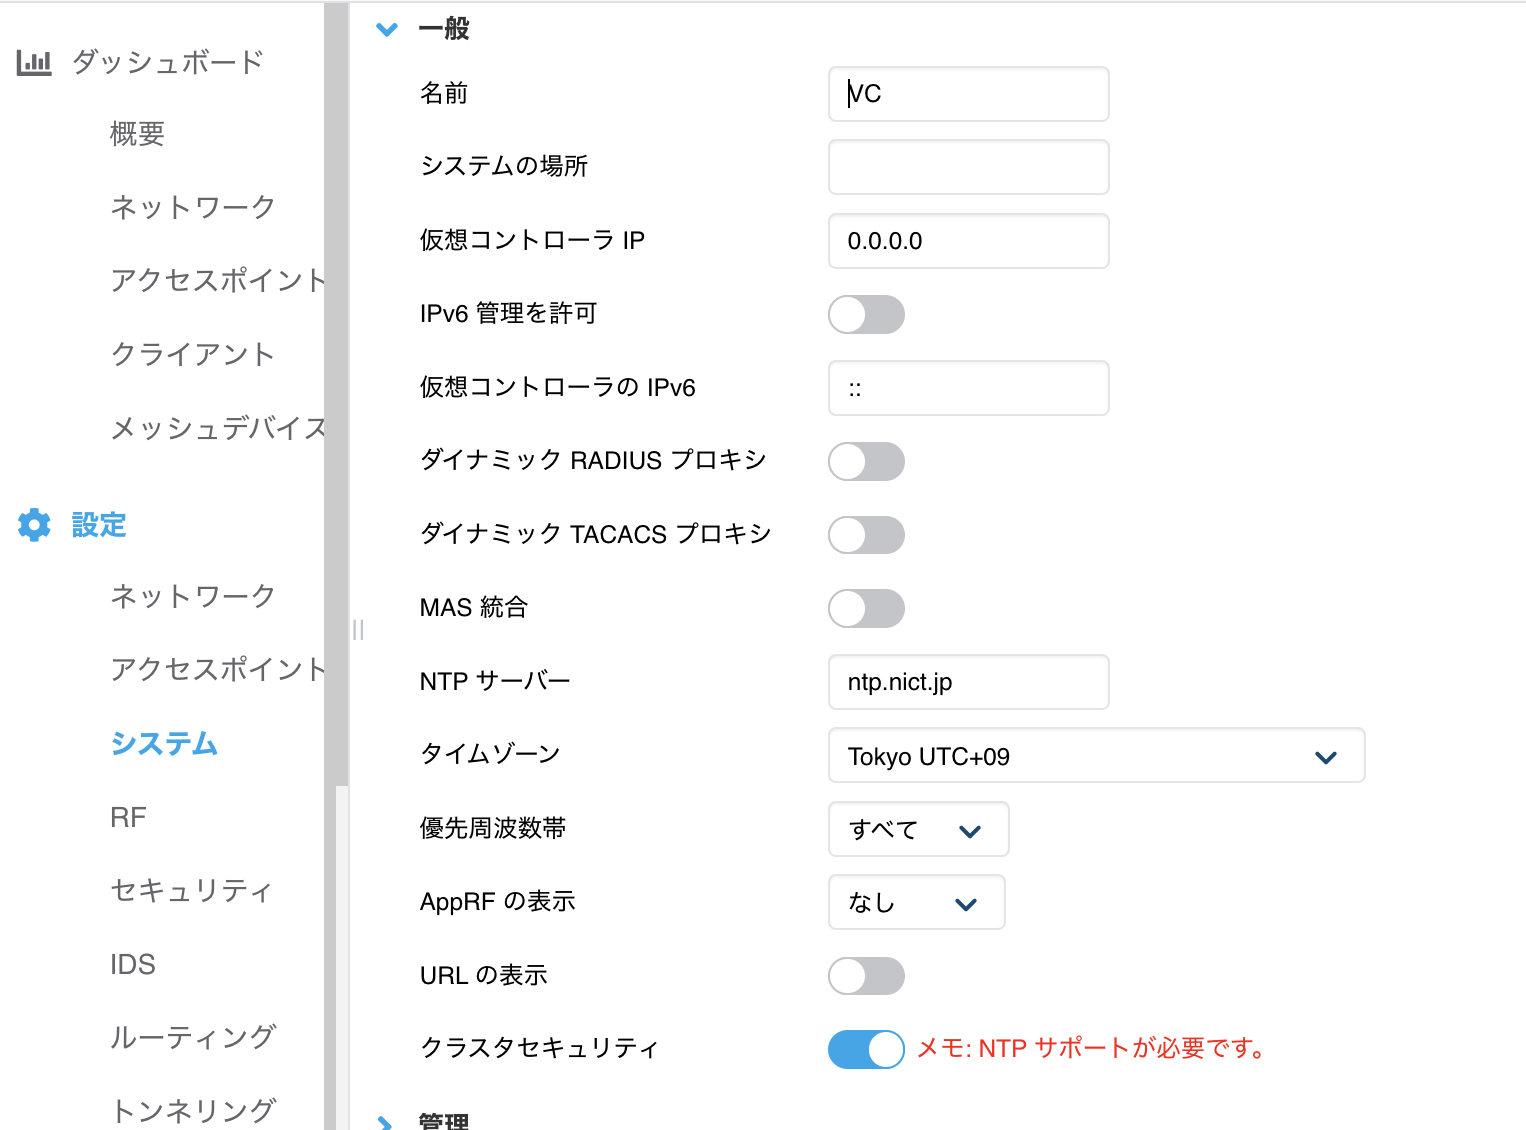Open the 概要 dashboard page
The height and width of the screenshot is (1130, 1526).
point(137,134)
